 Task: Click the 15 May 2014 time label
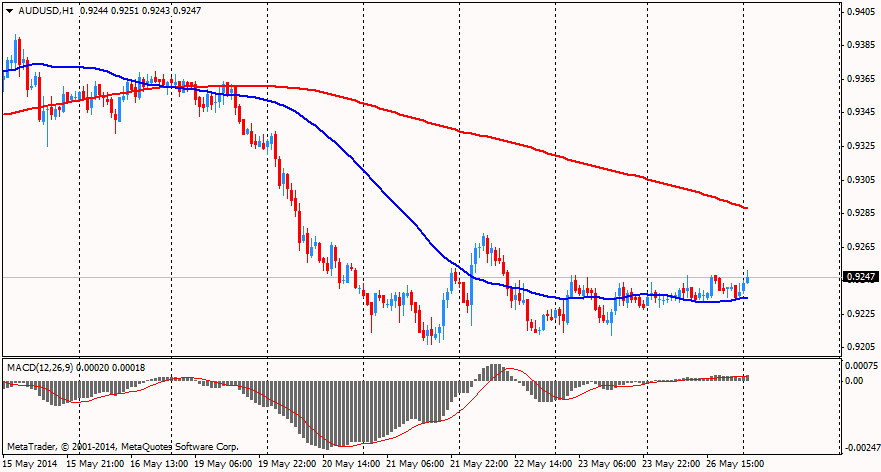pos(28,463)
